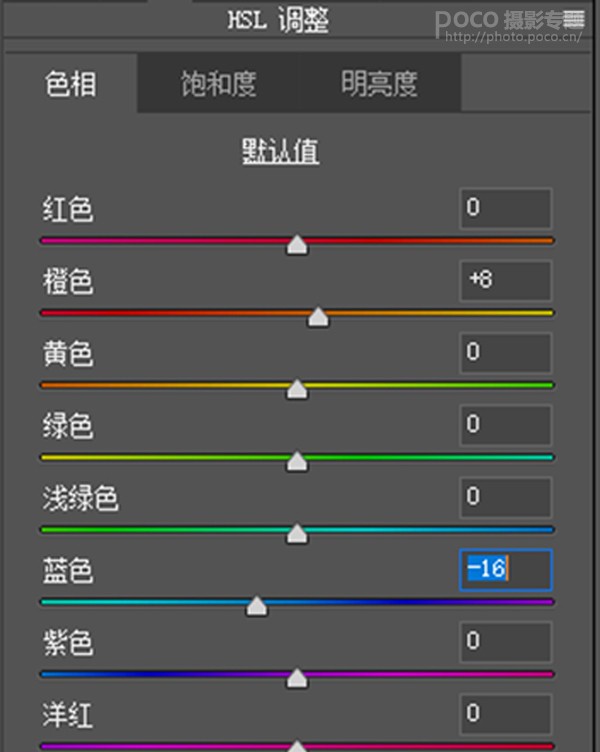
Task: Focus the 橙色 value field showing +8
Action: coord(506,281)
